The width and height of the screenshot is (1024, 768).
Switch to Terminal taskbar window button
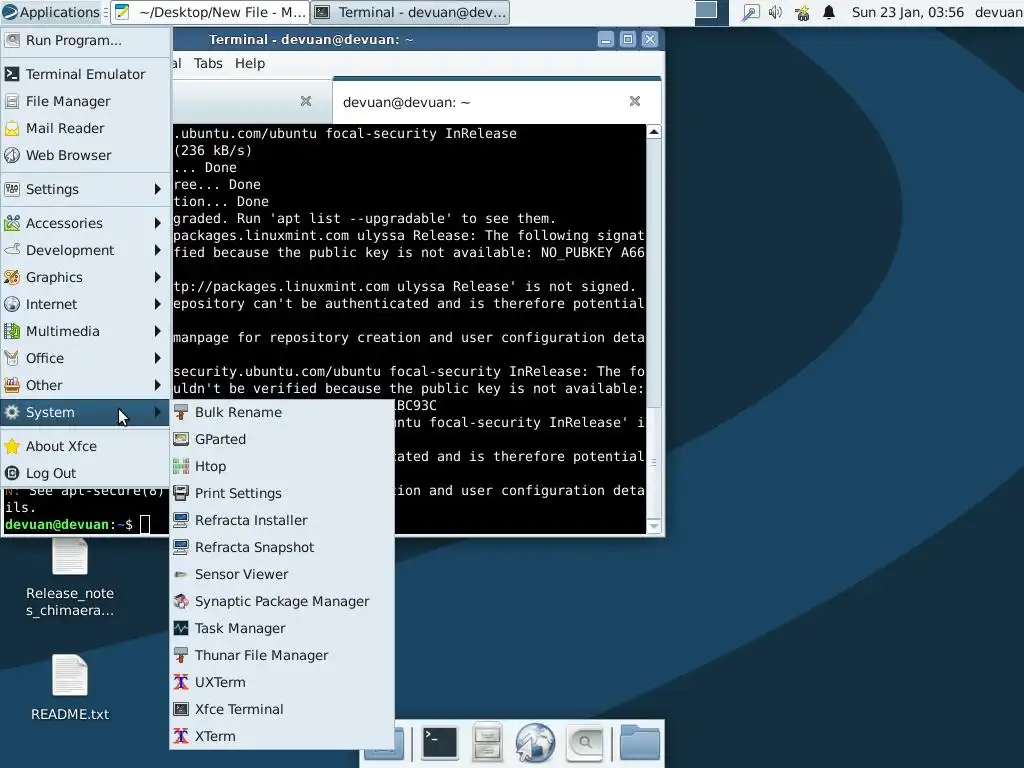point(410,12)
